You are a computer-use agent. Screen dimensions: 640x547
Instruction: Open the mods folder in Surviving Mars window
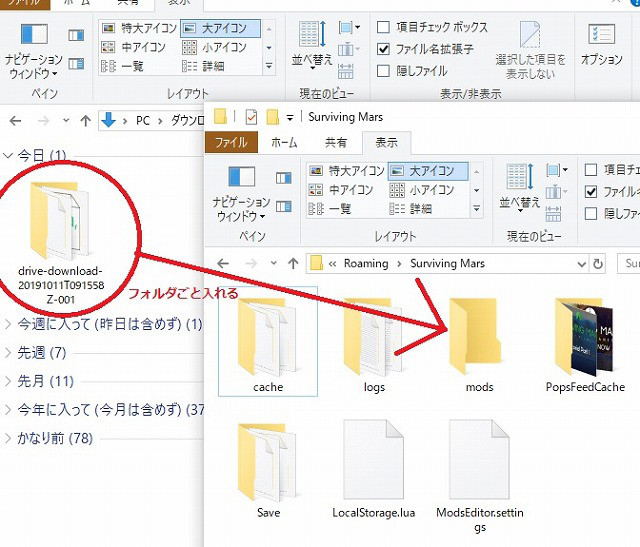click(x=477, y=345)
